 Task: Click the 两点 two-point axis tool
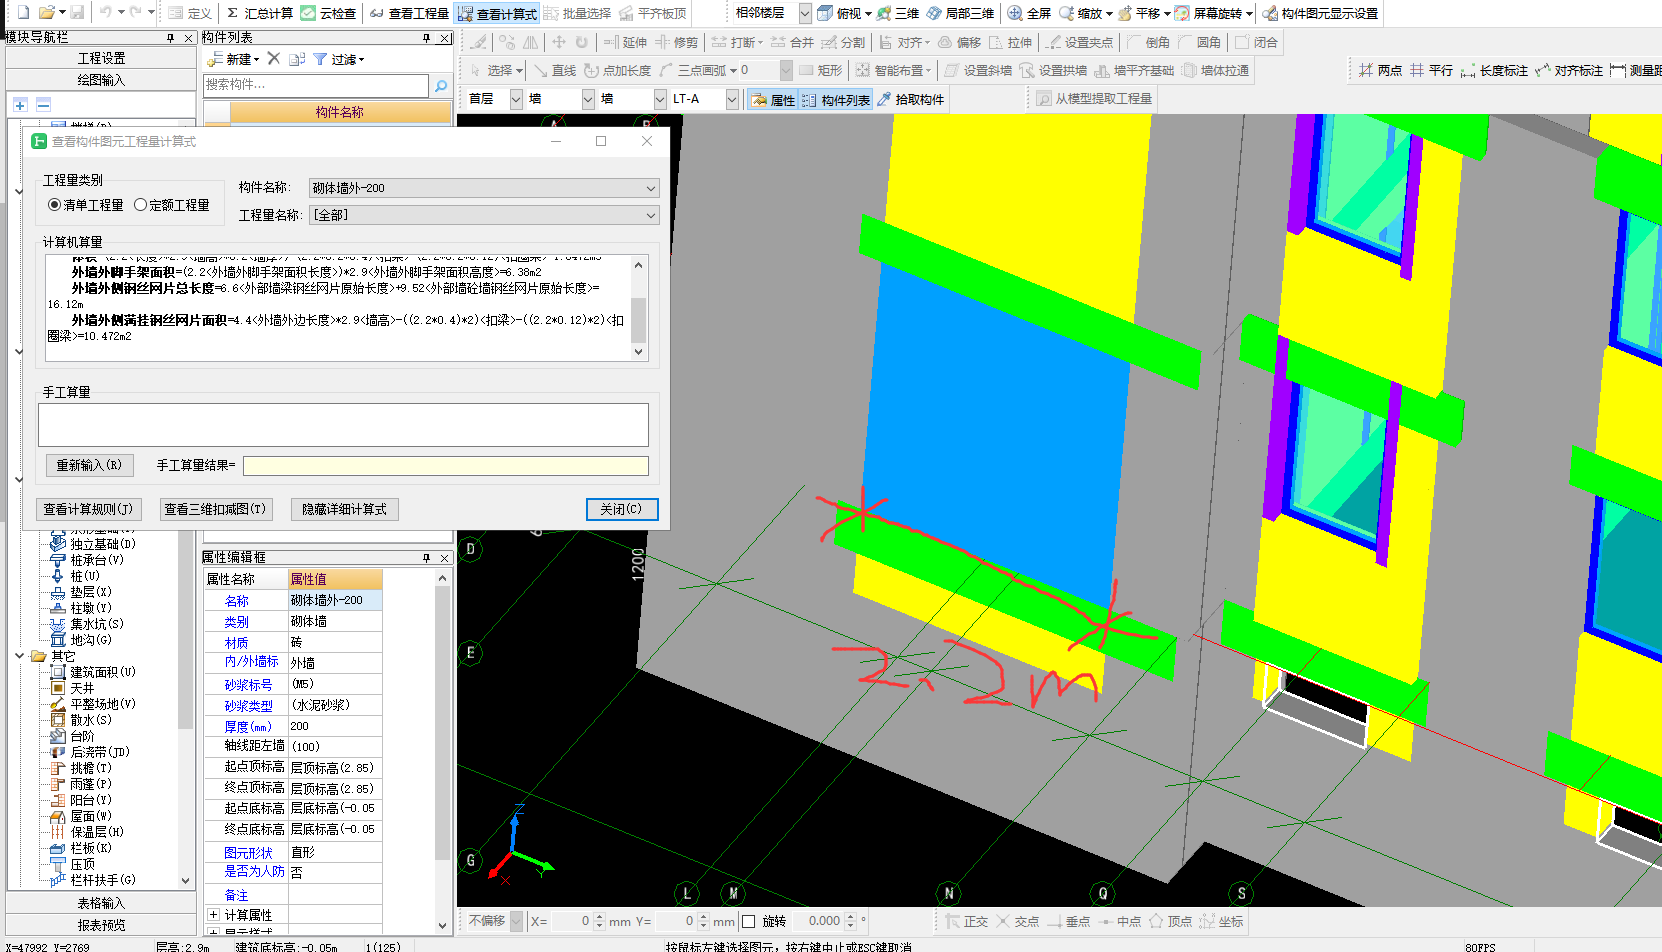click(1380, 70)
